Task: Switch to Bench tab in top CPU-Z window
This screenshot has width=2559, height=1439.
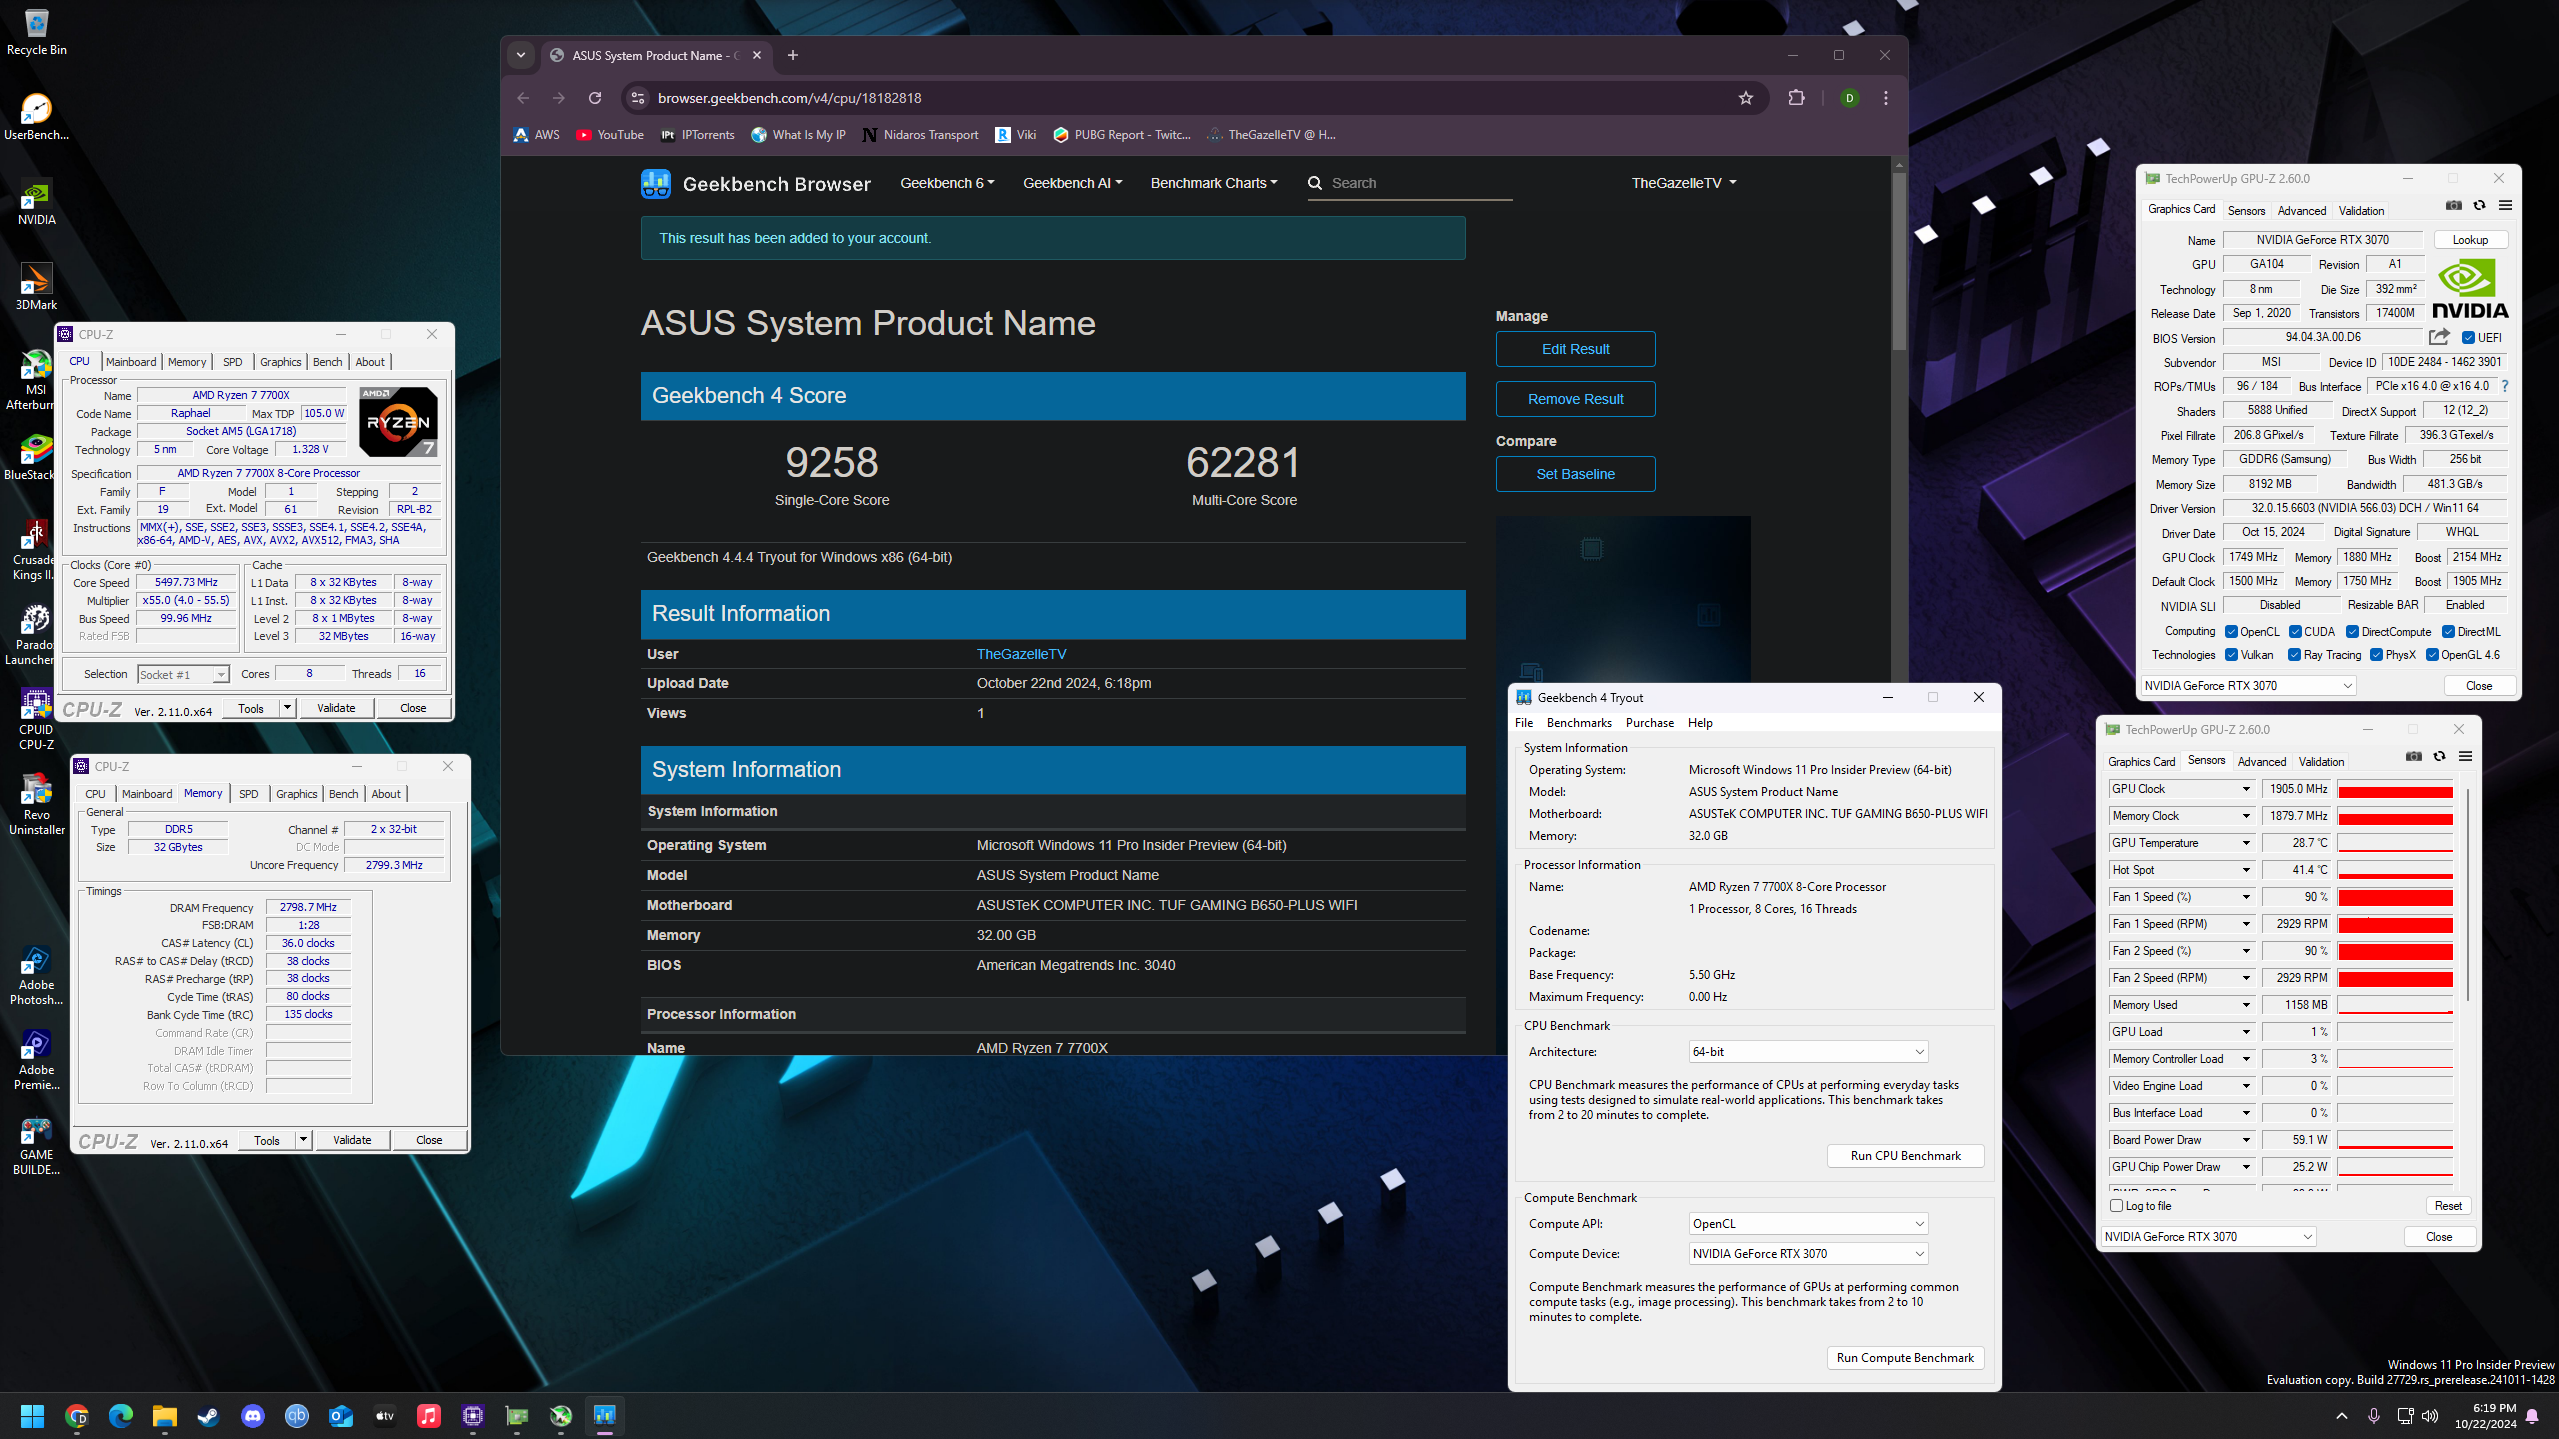Action: tap(327, 362)
